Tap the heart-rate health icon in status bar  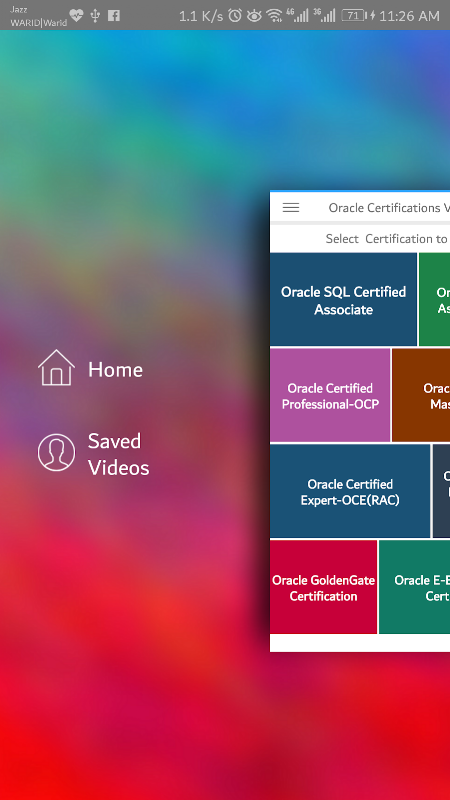click(77, 15)
